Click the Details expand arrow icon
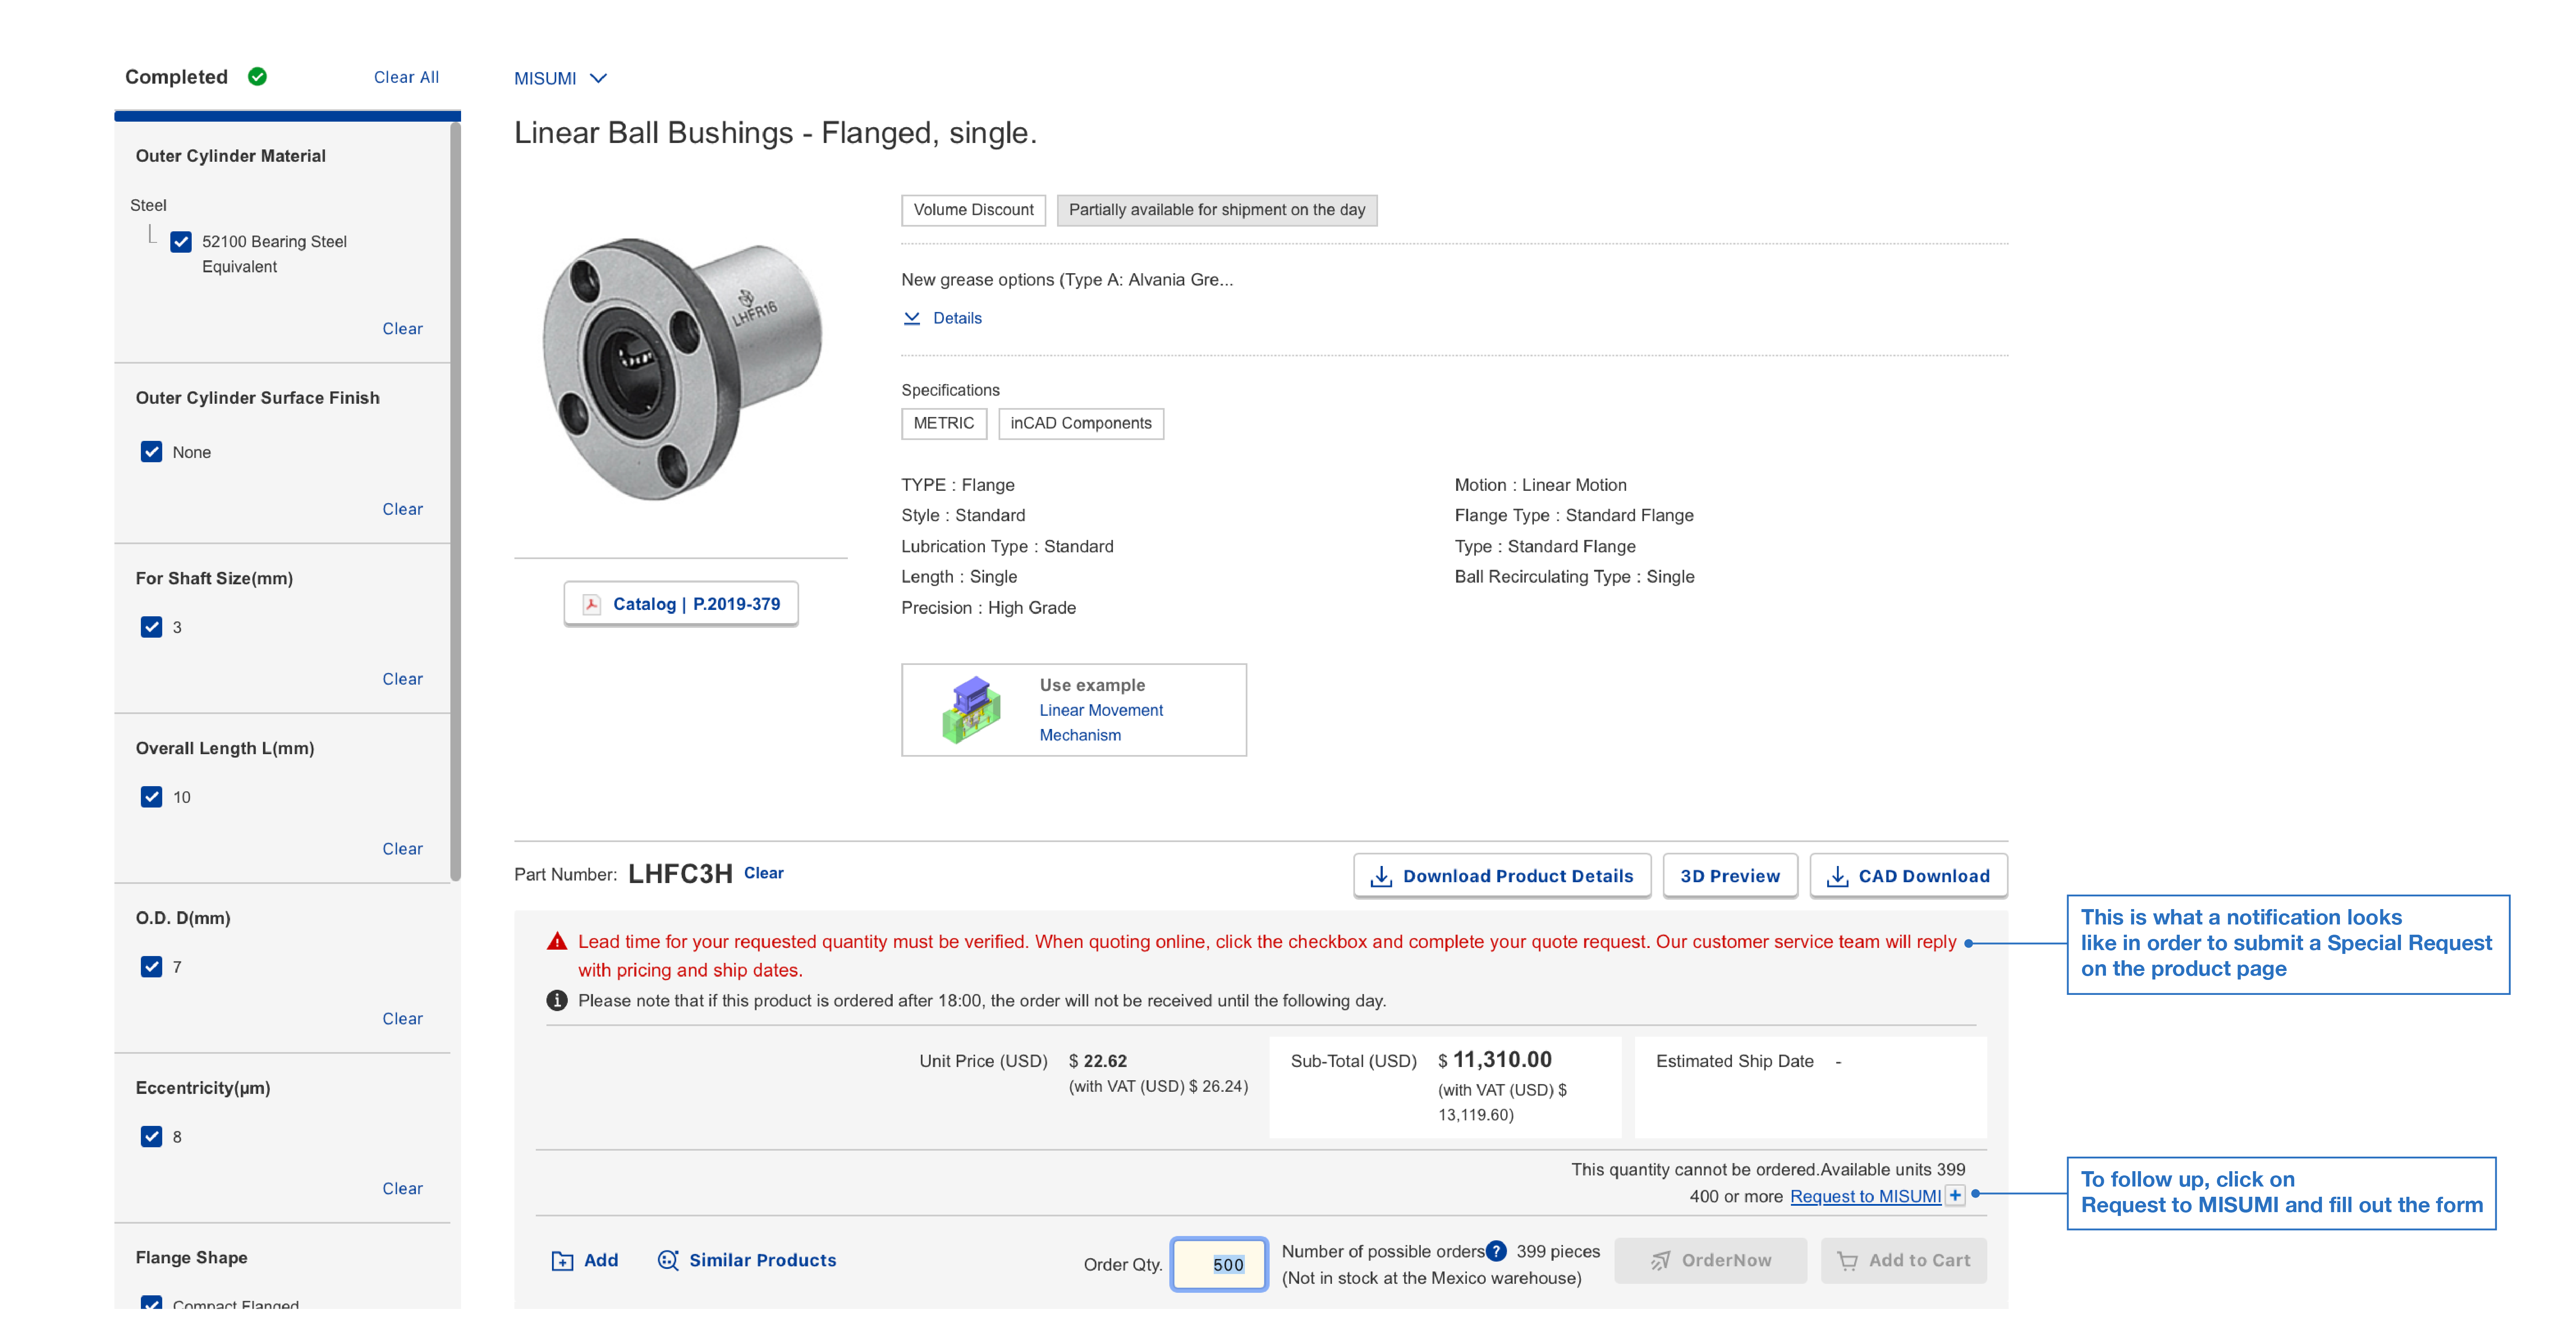2576x1344 pixels. [911, 318]
